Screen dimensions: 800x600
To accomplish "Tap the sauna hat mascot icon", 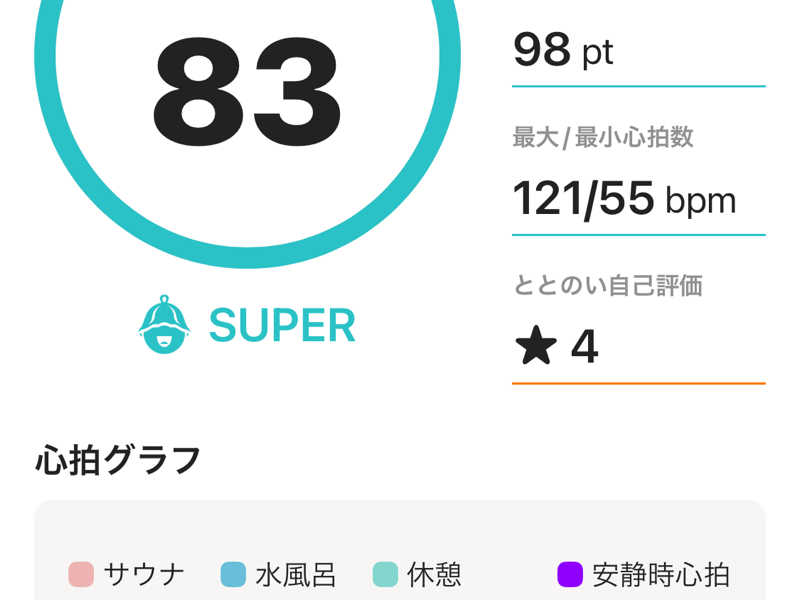I will (x=164, y=325).
